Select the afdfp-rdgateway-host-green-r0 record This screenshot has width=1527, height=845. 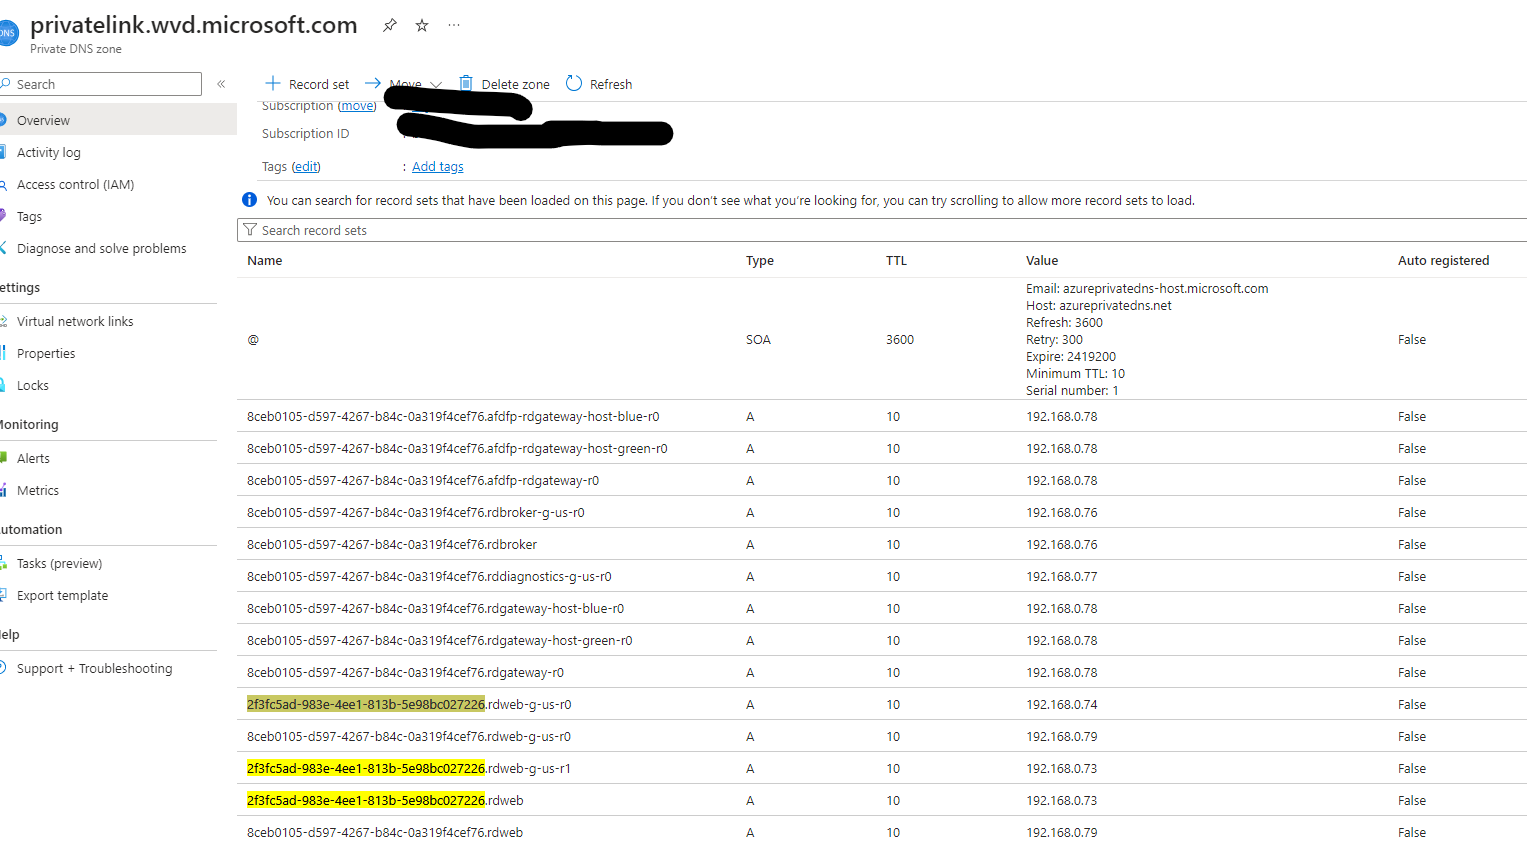click(x=882, y=448)
